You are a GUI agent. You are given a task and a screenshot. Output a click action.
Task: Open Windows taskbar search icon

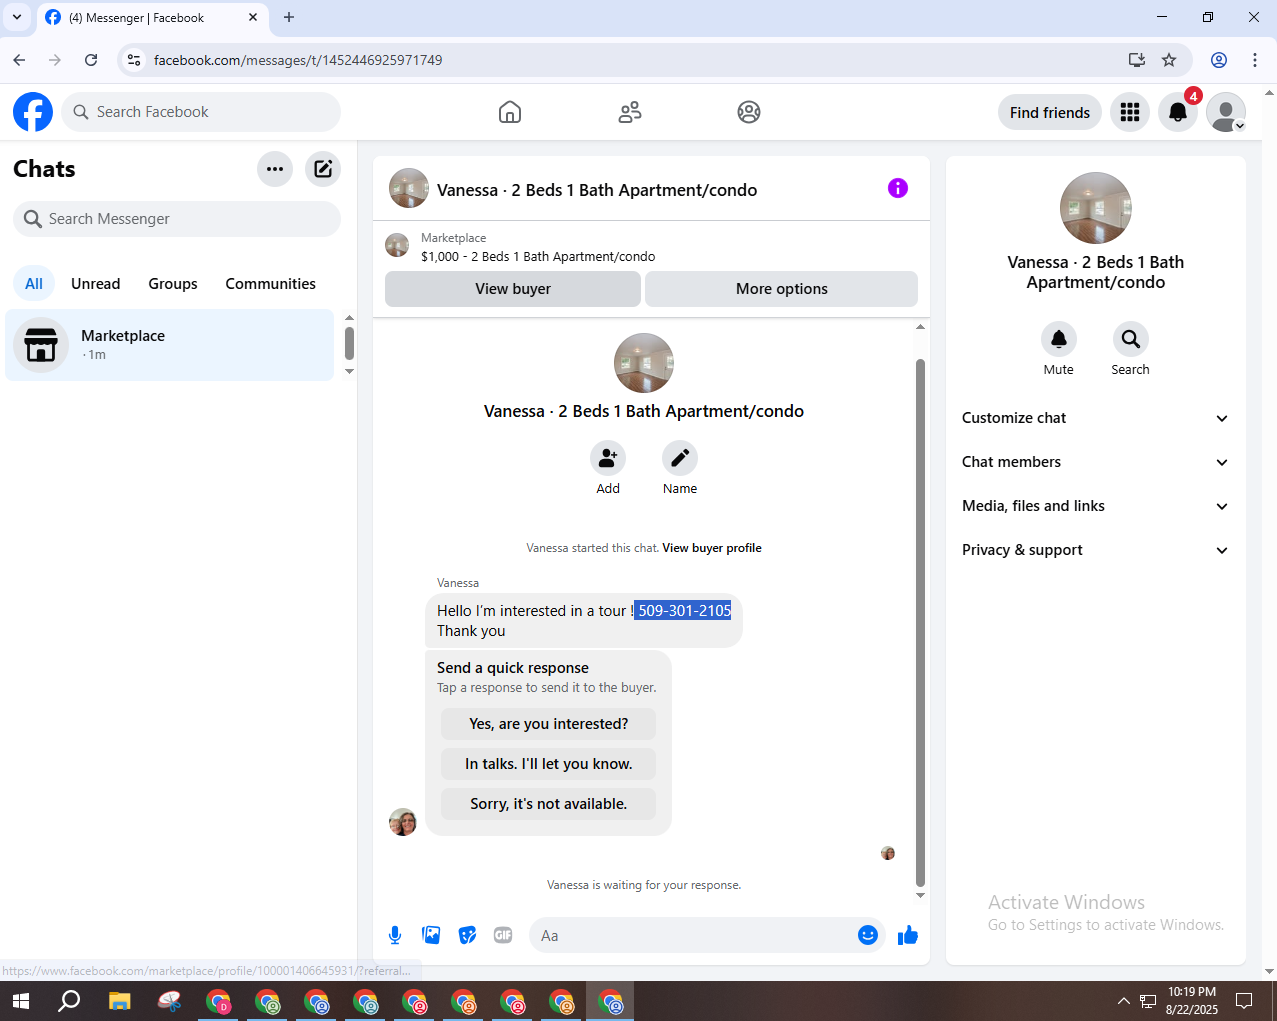[x=69, y=1001]
